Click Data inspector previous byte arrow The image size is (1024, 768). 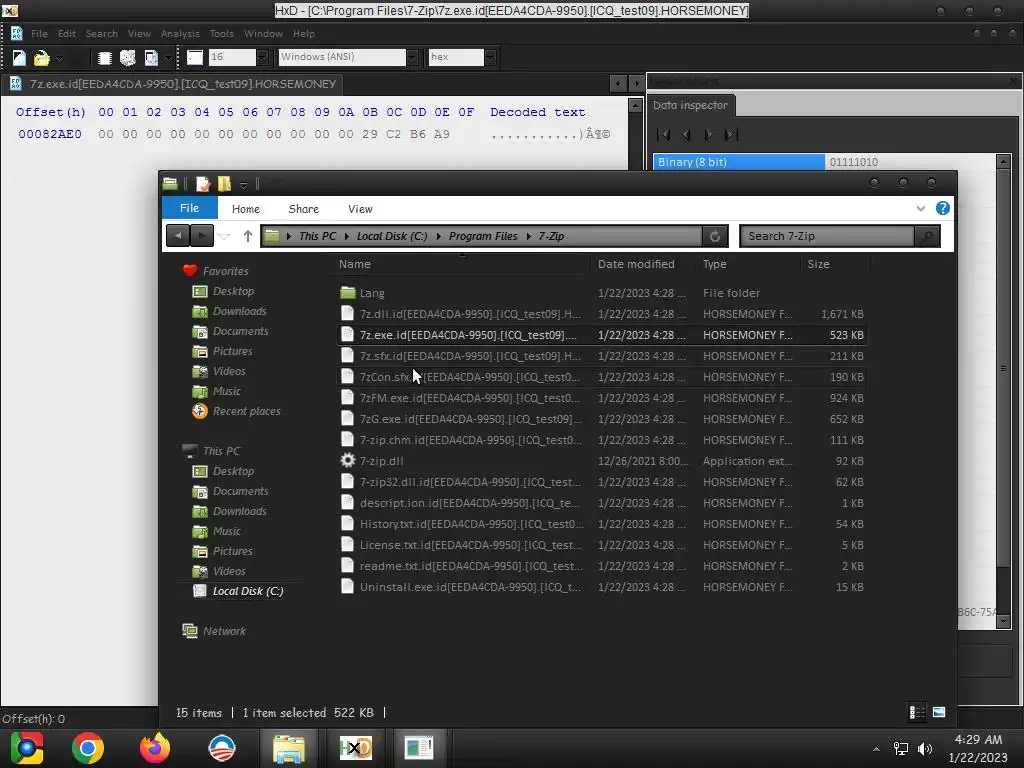[x=686, y=135]
